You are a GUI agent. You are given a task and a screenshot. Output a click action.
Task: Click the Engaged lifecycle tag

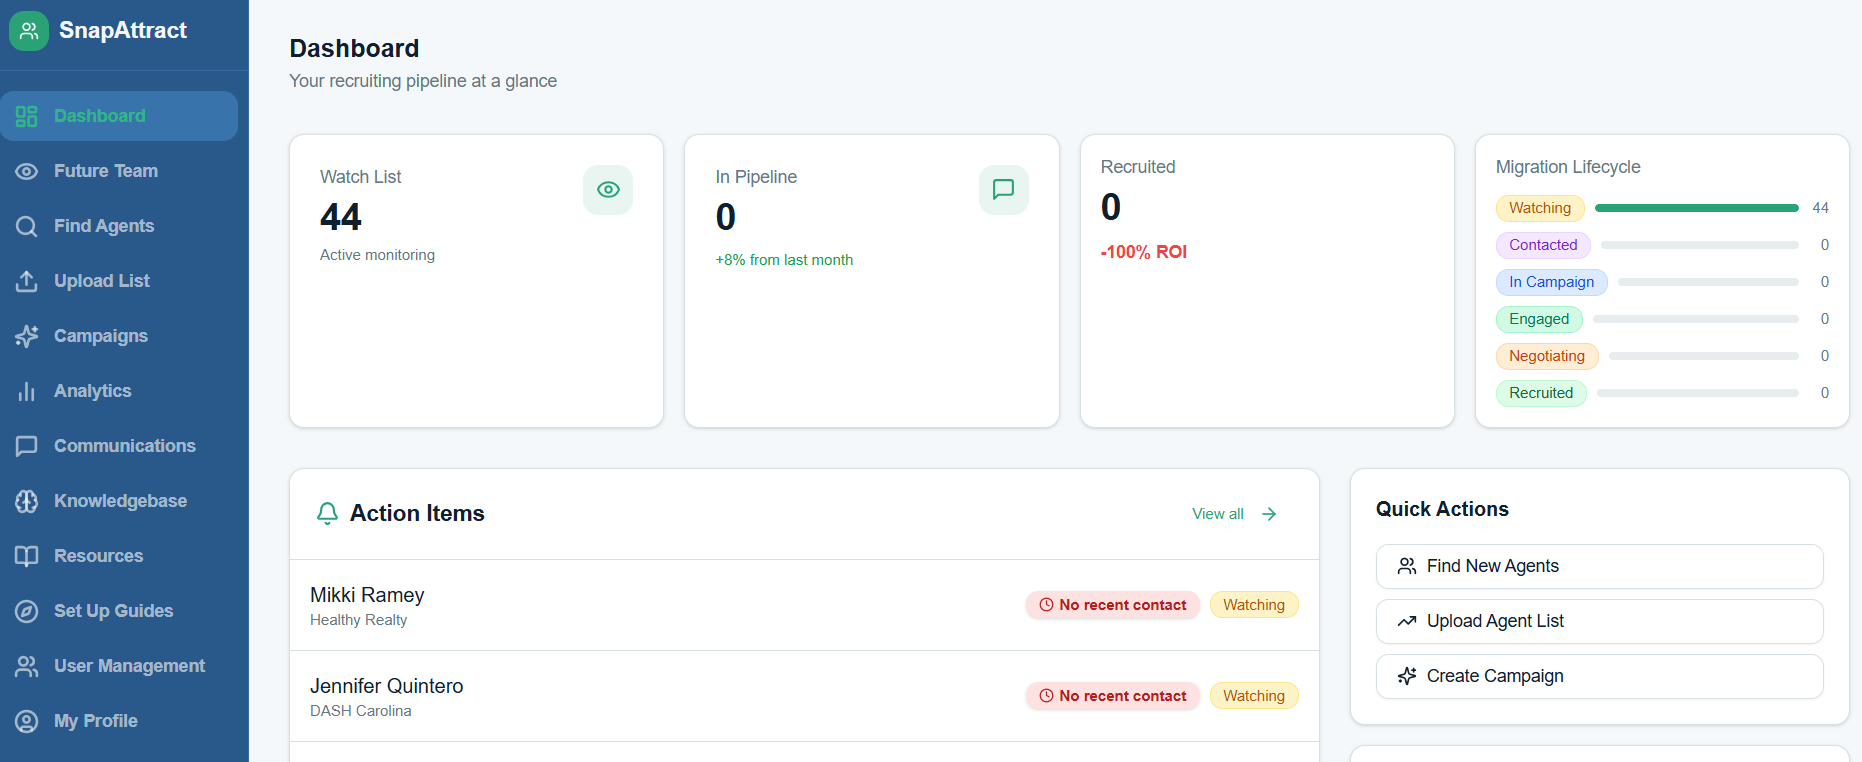1539,319
